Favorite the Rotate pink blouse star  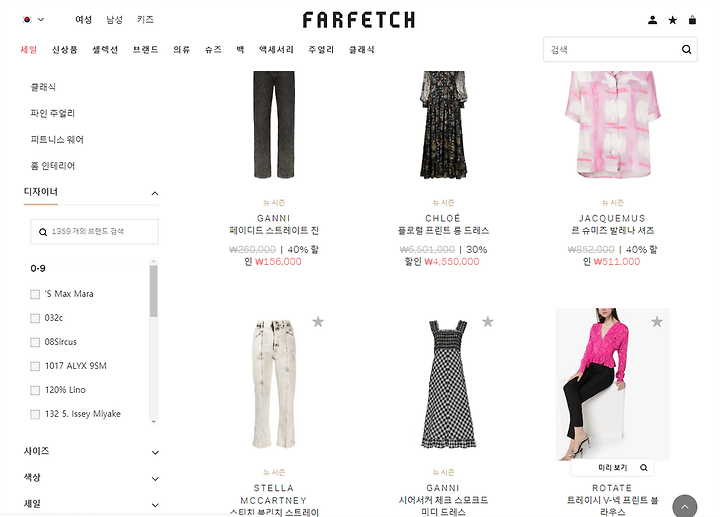click(x=657, y=321)
